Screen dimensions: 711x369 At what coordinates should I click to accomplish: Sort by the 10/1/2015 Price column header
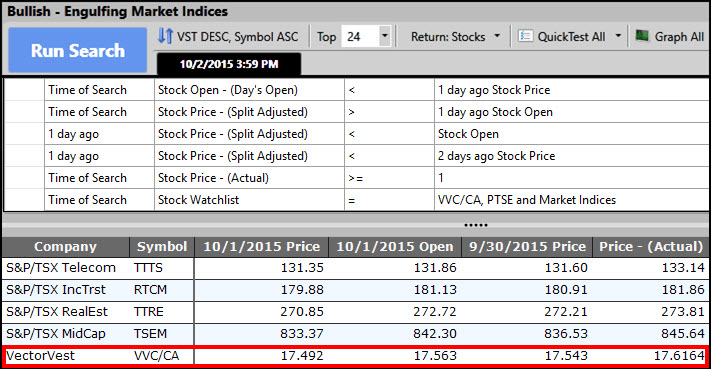262,247
